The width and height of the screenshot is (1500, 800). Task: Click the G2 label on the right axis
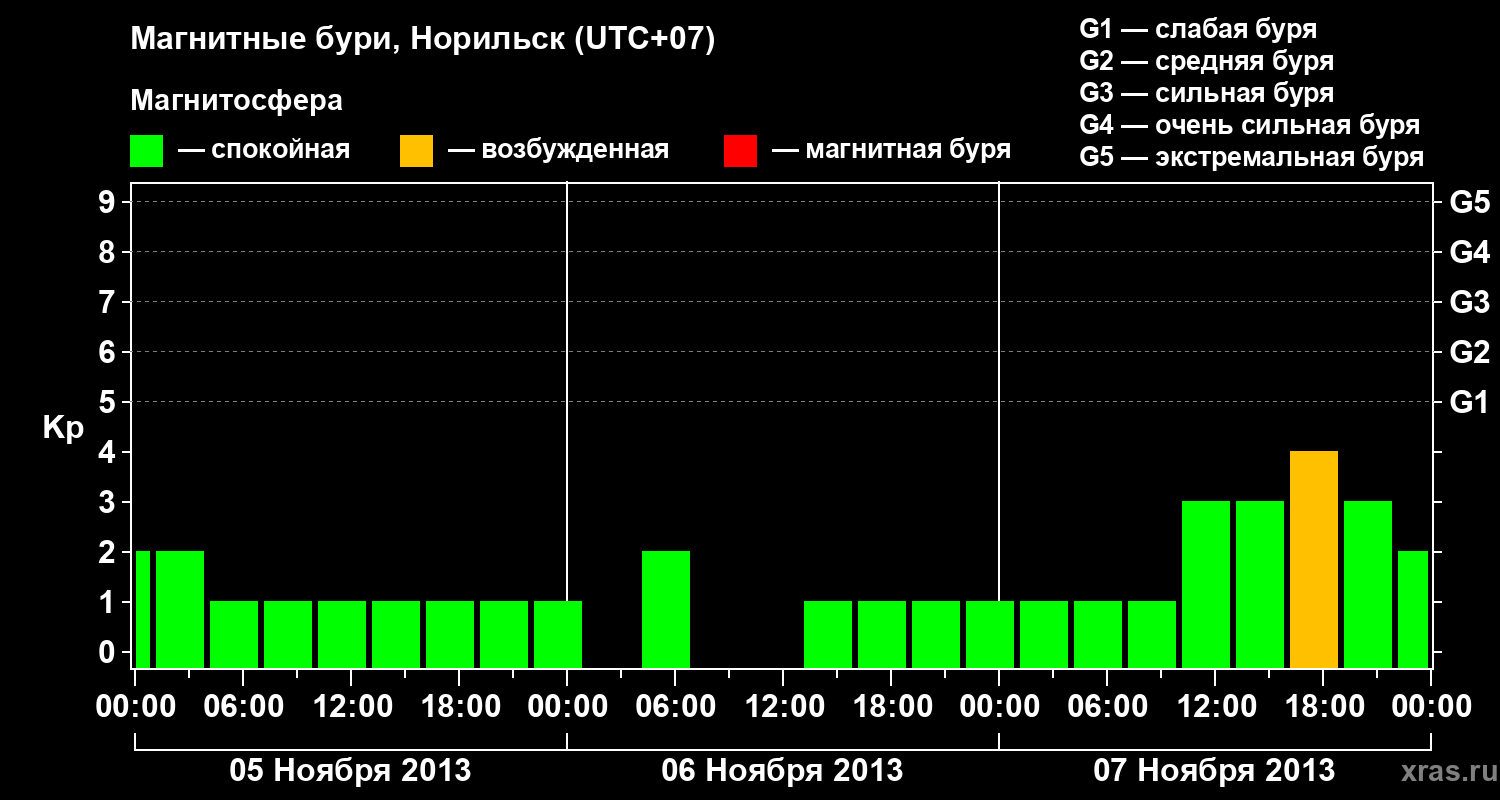[x=1470, y=352]
